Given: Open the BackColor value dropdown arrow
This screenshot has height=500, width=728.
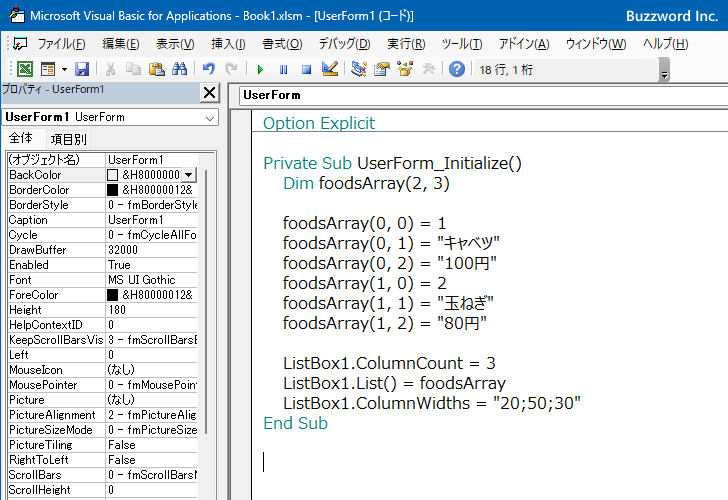Looking at the screenshot, I should point(188,175).
